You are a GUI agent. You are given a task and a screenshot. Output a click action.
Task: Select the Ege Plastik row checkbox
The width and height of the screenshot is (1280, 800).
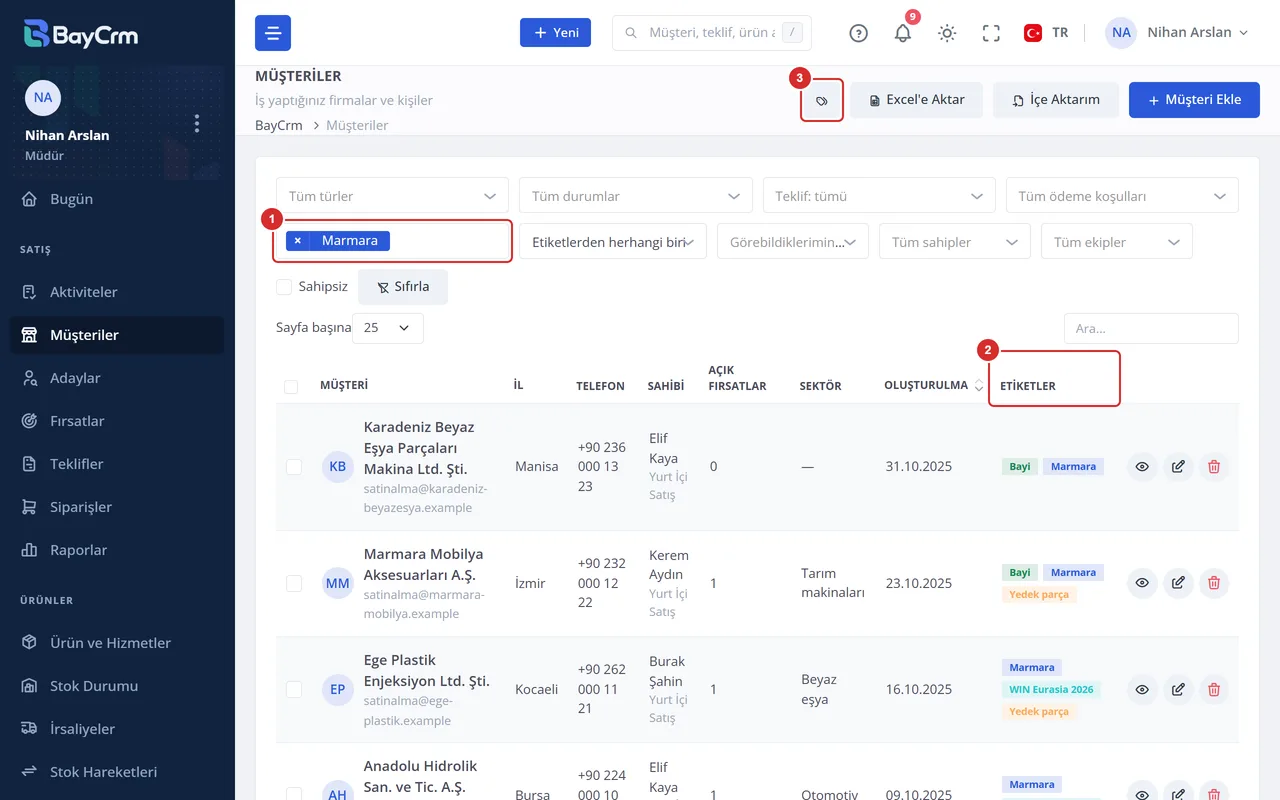click(x=294, y=689)
